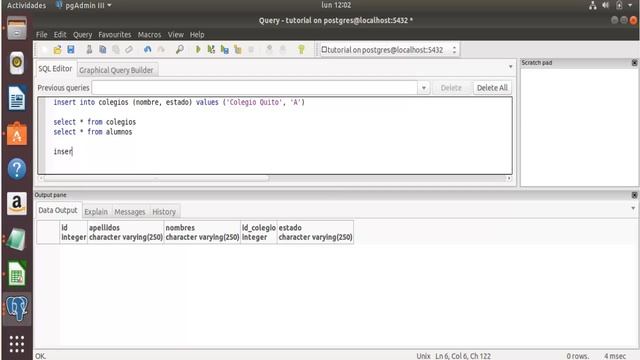Open the Favourites menu

(x=115, y=35)
